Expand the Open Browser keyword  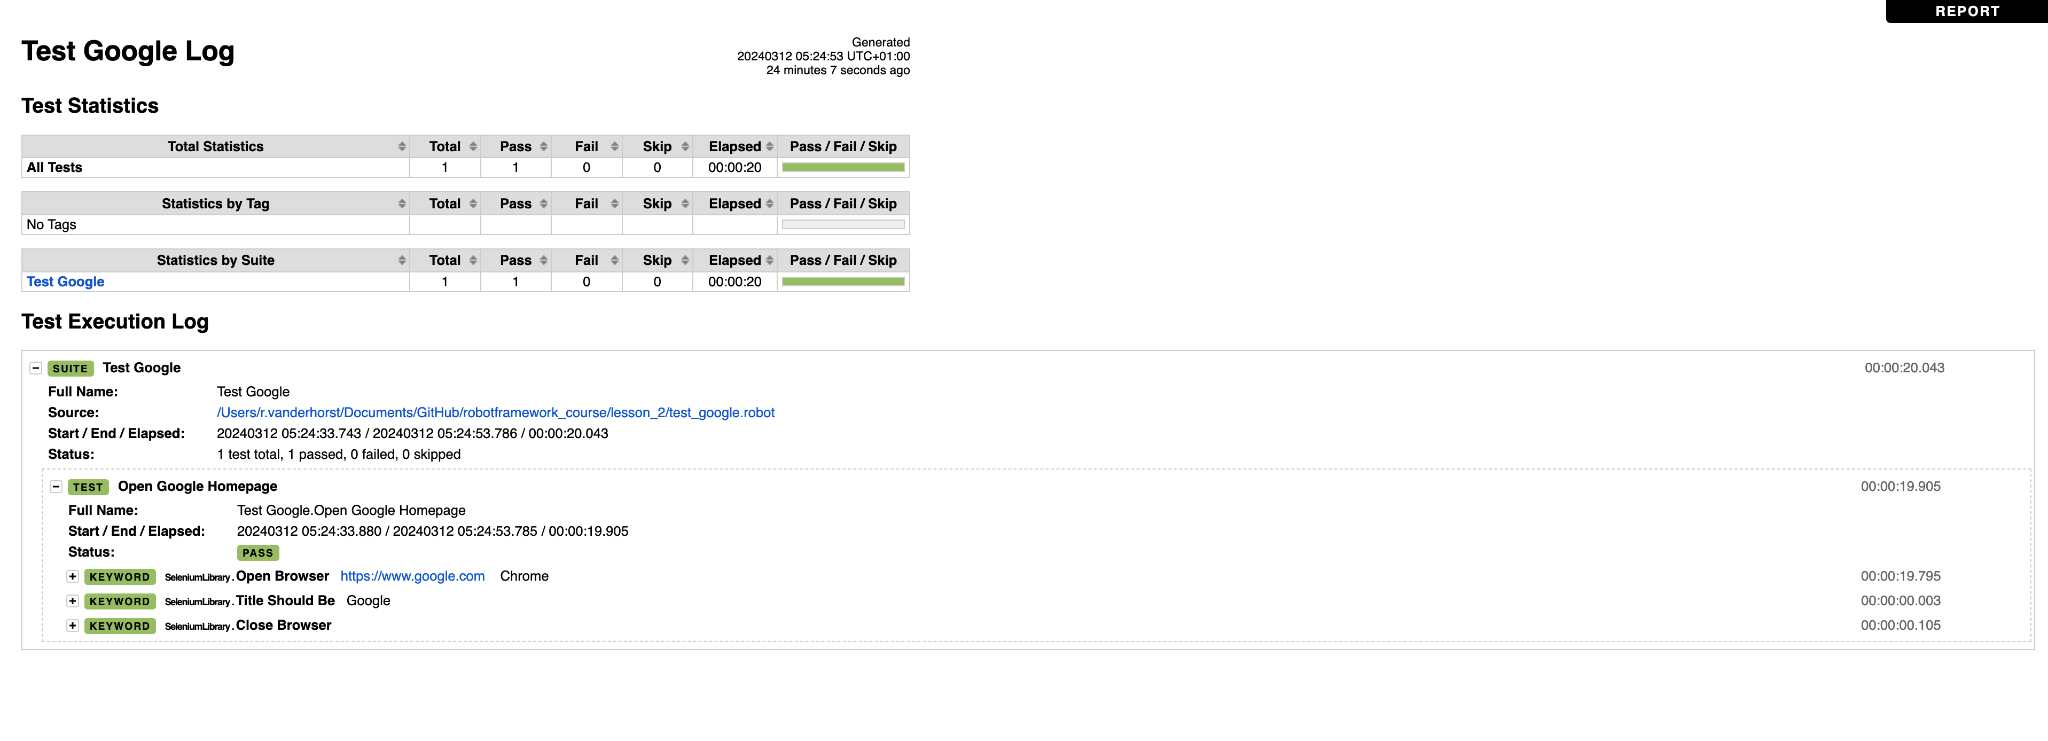73,577
